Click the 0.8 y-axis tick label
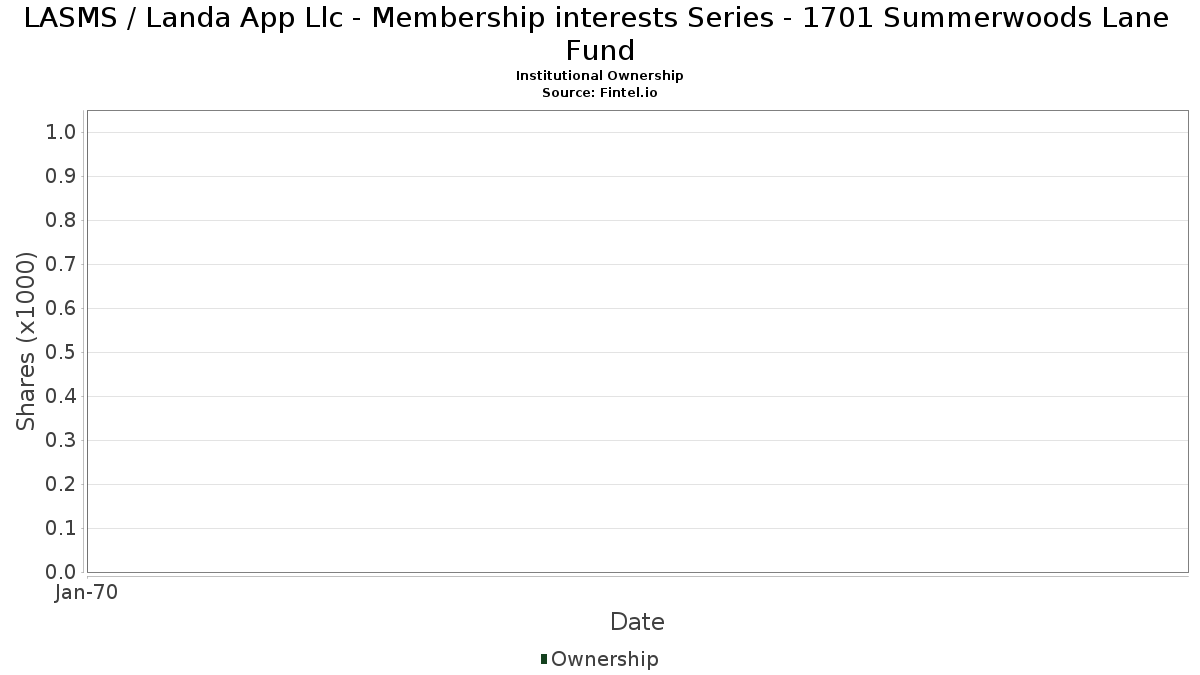 (62, 221)
